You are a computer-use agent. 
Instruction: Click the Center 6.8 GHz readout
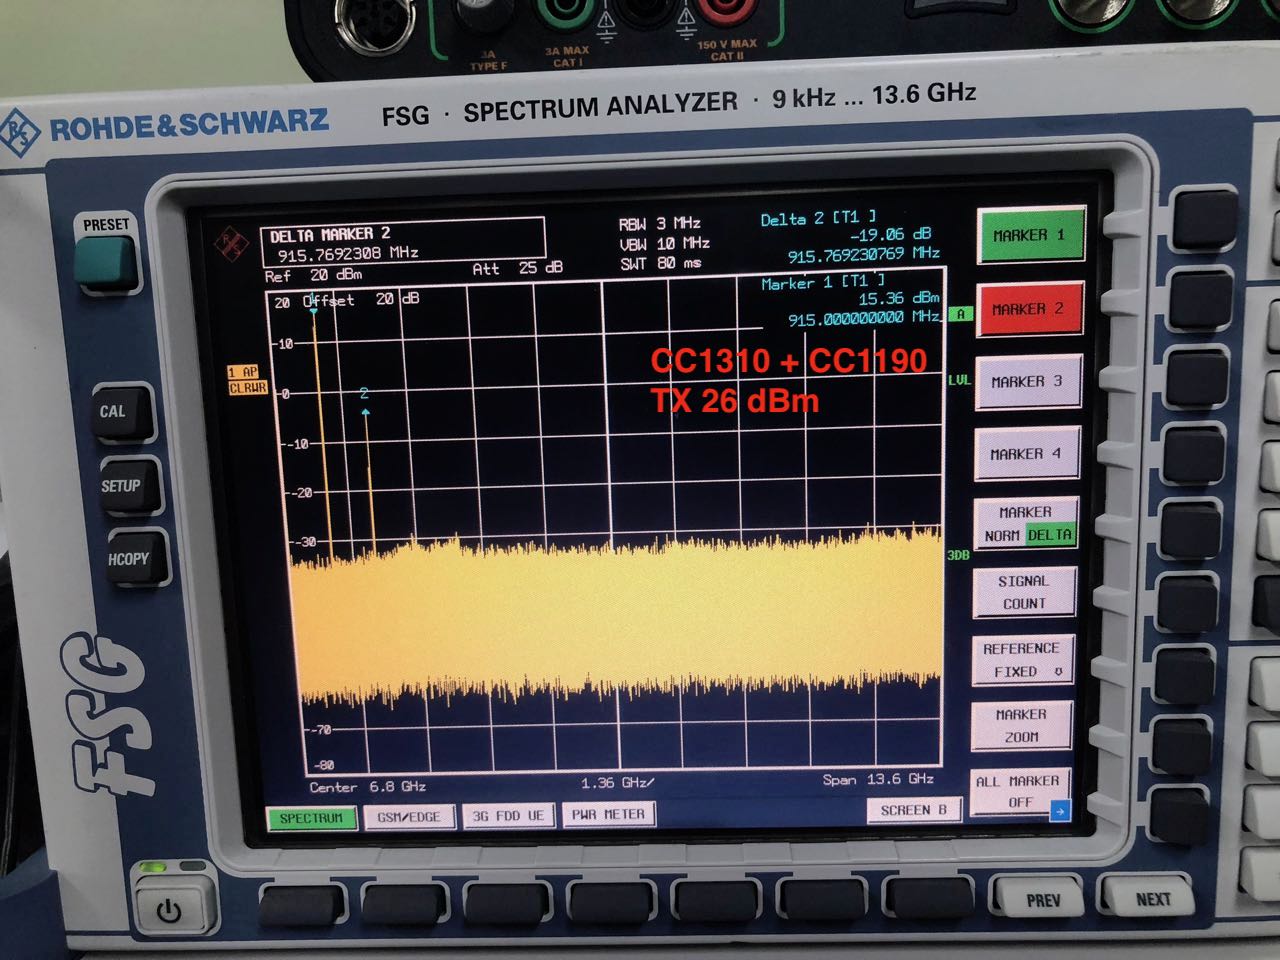368,787
